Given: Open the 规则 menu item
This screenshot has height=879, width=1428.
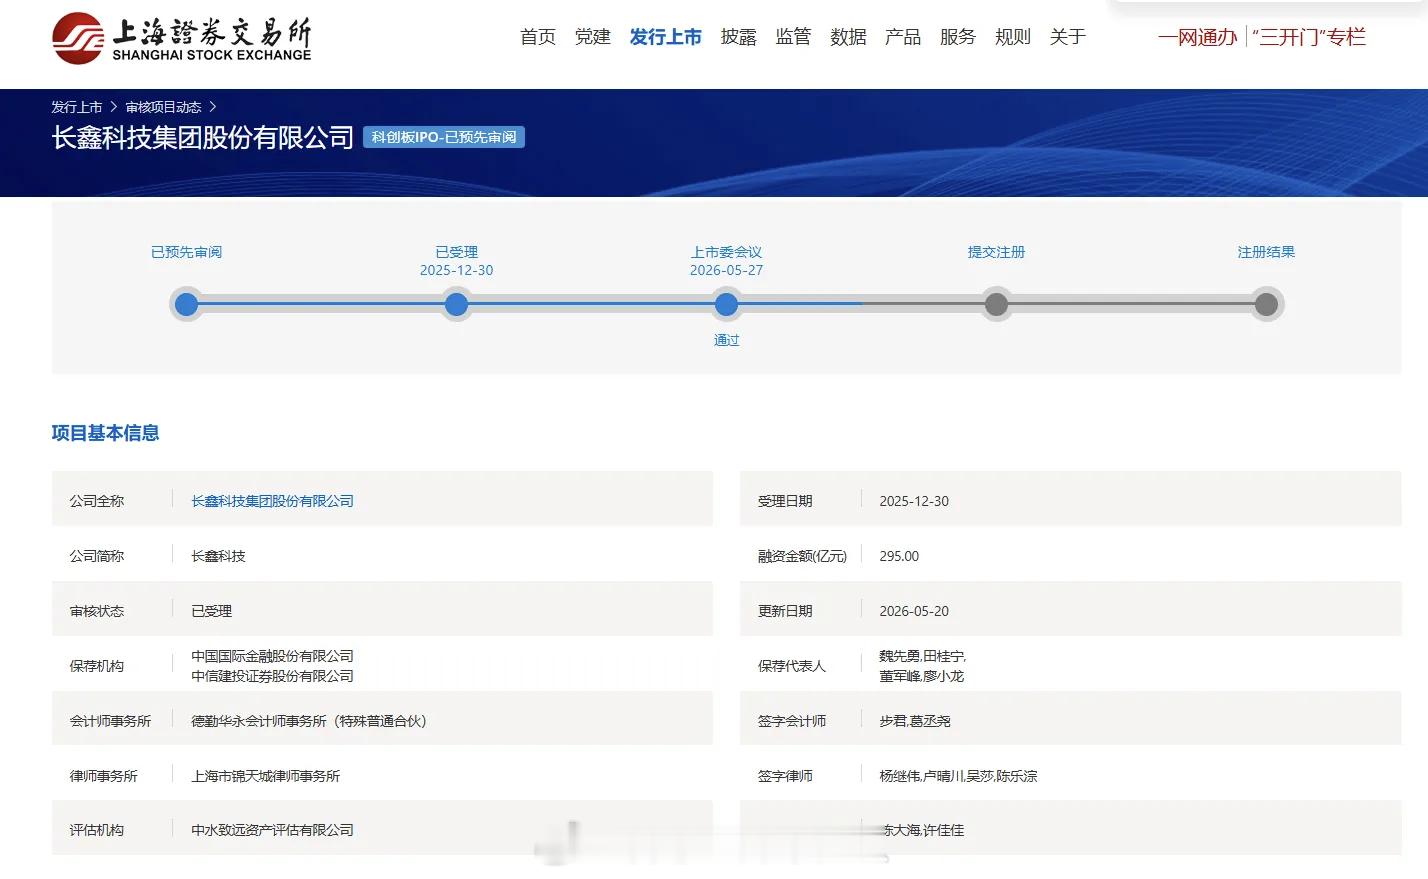Looking at the screenshot, I should [x=1013, y=37].
